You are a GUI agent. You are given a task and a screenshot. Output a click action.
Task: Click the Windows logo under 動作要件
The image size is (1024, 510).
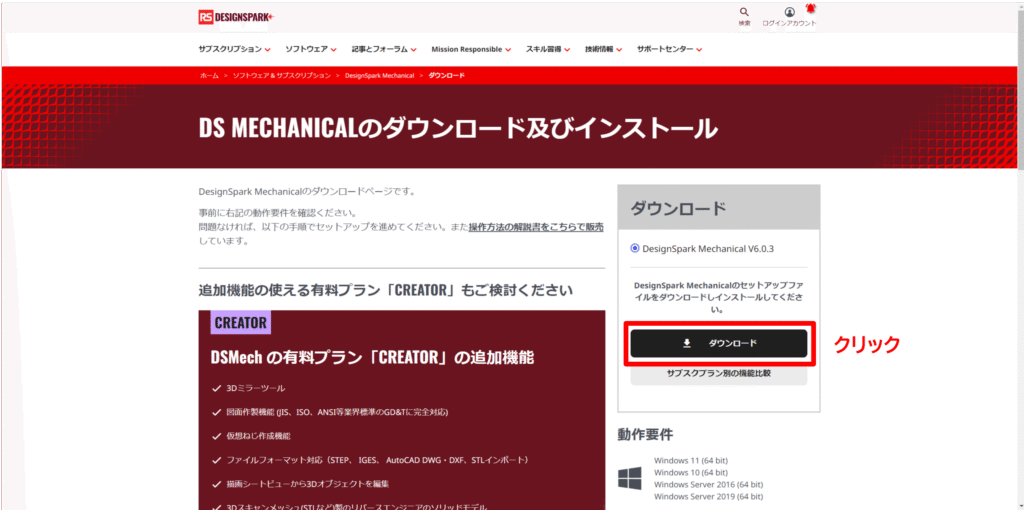click(x=630, y=479)
